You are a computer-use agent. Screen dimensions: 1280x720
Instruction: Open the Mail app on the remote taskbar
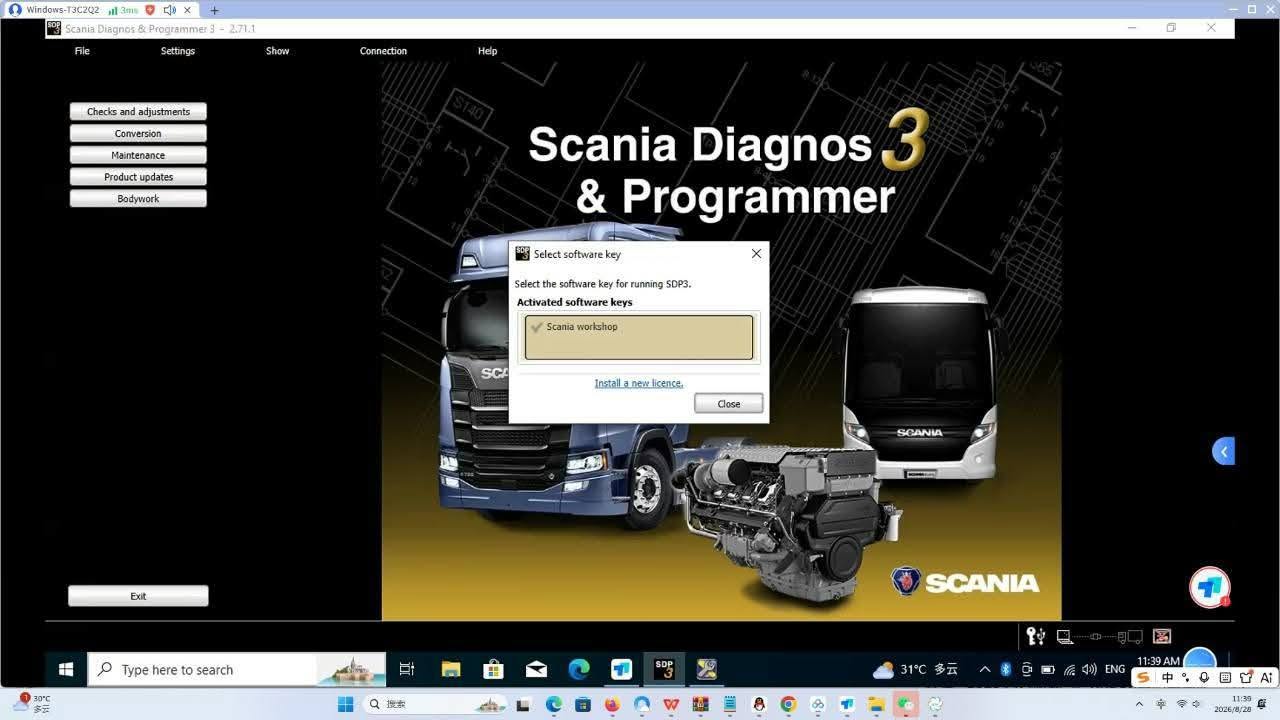click(536, 669)
